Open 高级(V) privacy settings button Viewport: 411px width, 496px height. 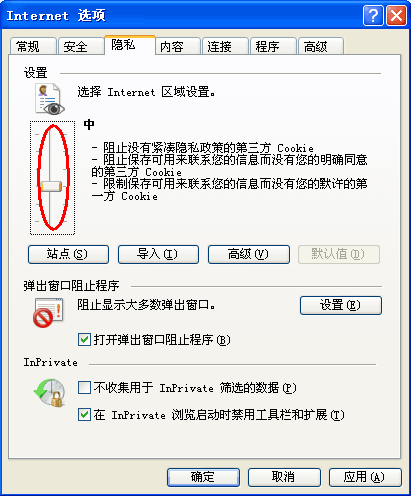[249, 254]
